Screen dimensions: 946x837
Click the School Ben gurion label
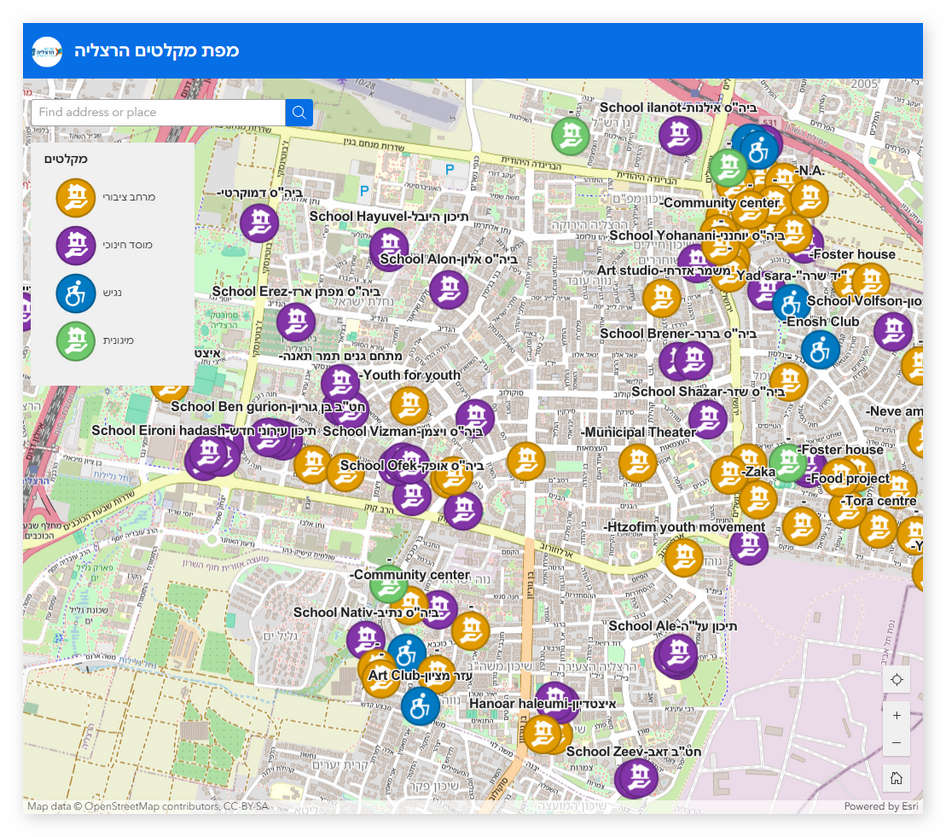[268, 407]
